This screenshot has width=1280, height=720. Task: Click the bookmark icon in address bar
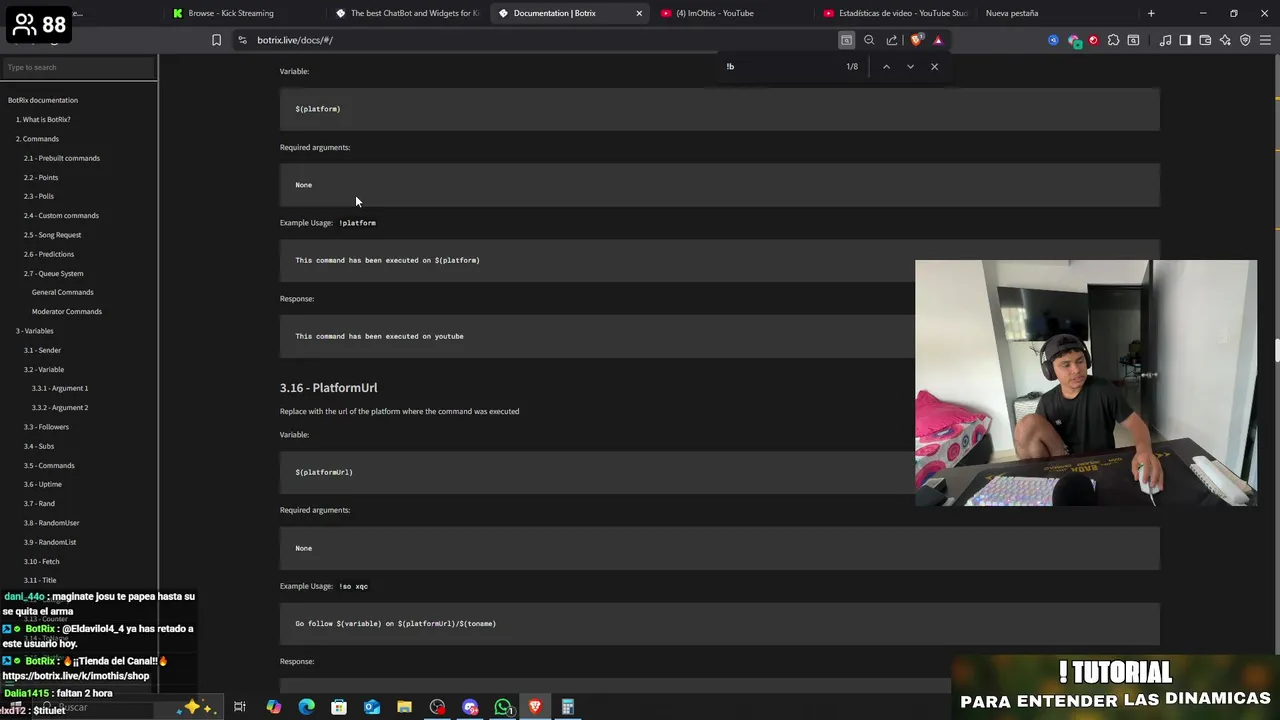pos(216,40)
